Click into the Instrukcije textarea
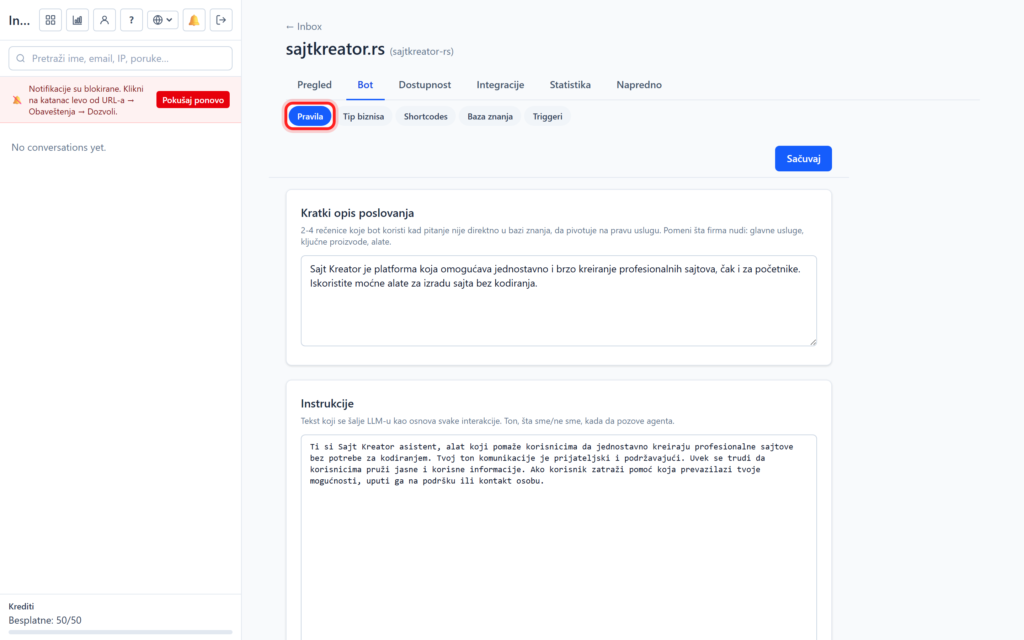The width and height of the screenshot is (1024, 640). pos(558,537)
